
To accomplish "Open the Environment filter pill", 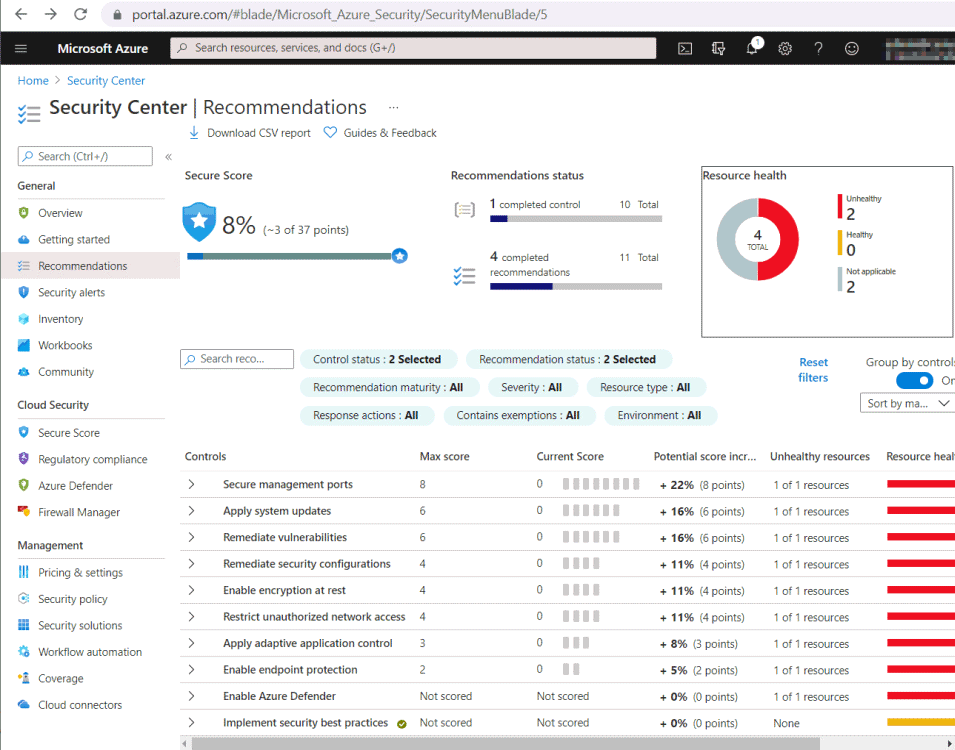I will 660,416.
